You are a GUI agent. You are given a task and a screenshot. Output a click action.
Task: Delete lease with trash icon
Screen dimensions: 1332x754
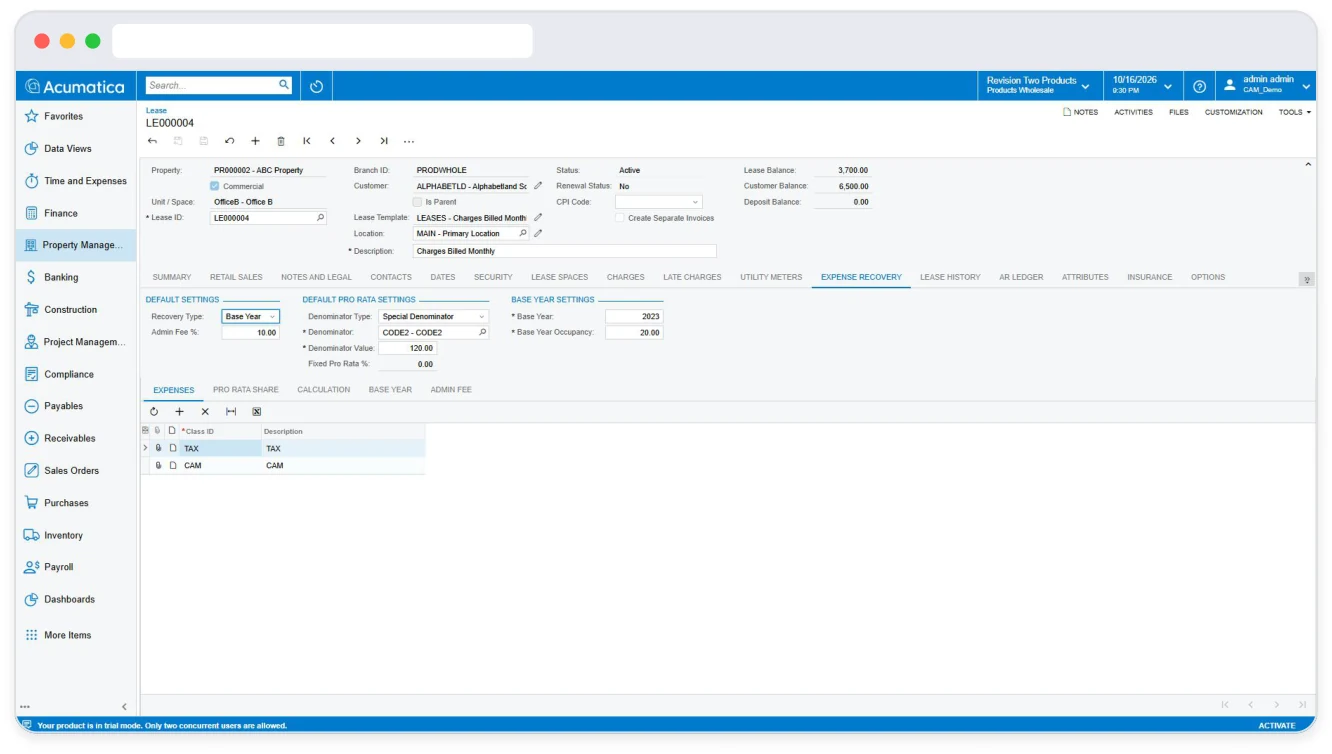281,141
